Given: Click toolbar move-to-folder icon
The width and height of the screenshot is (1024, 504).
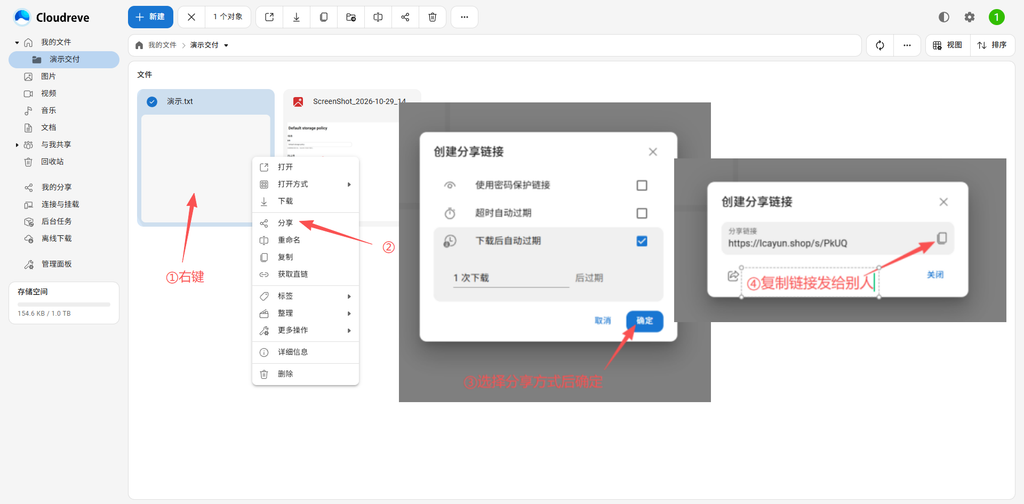Looking at the screenshot, I should pos(351,17).
